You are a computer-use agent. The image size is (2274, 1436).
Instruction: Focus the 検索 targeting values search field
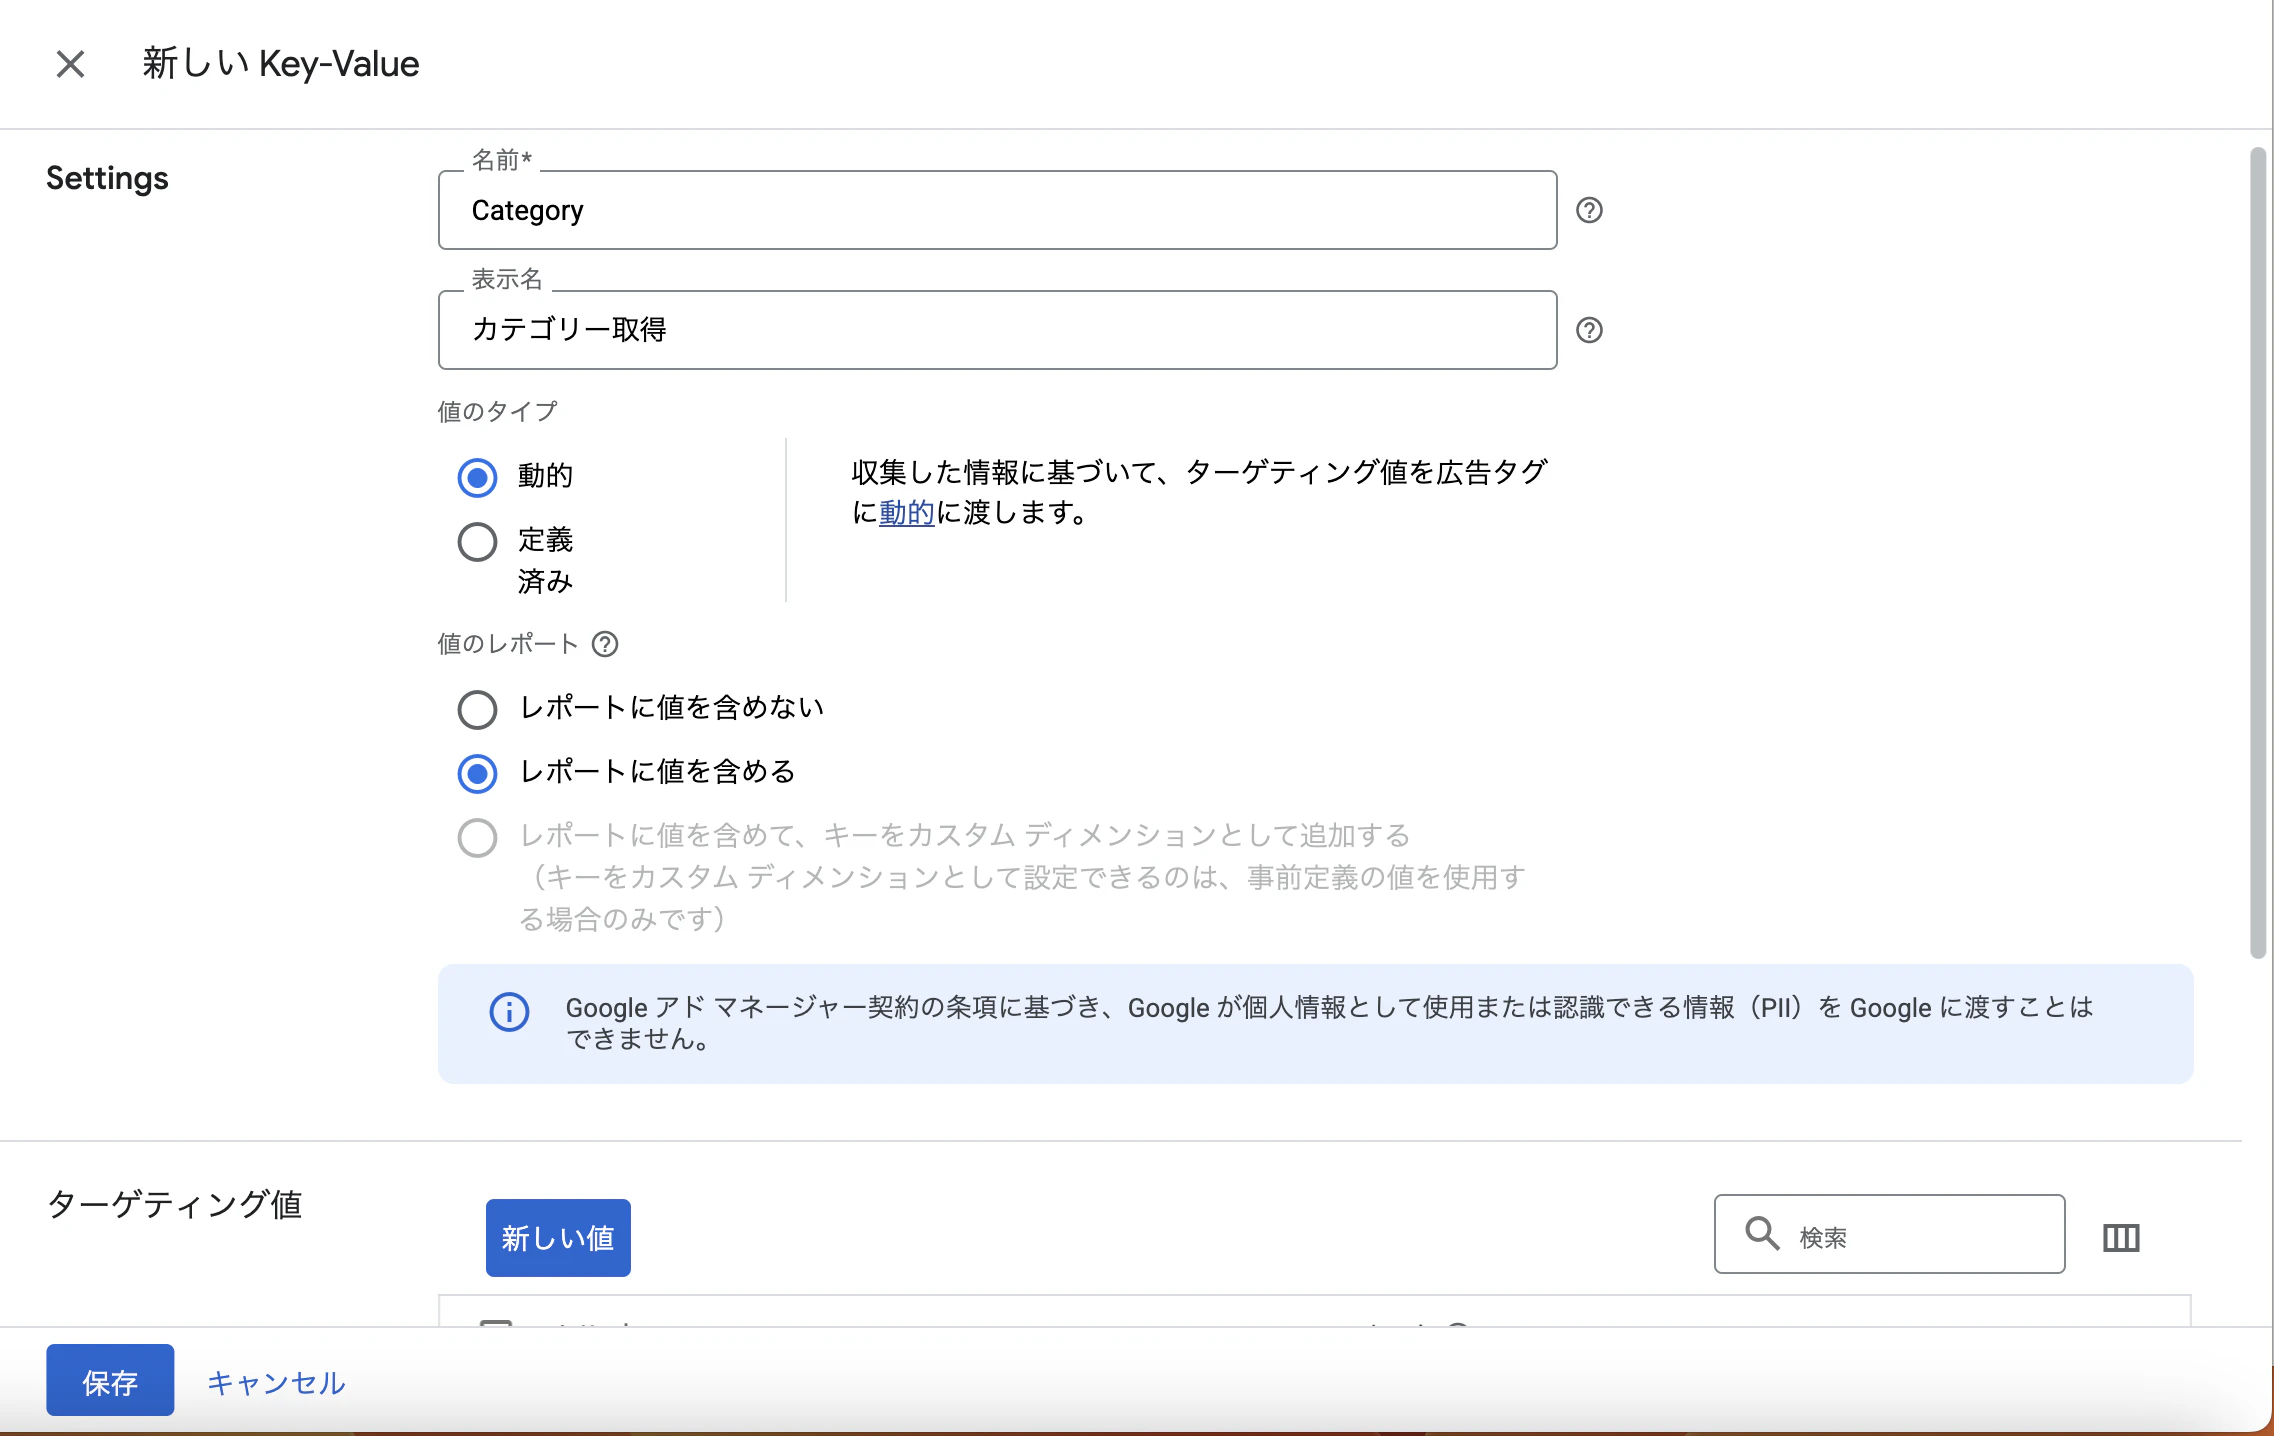pyautogui.click(x=1889, y=1234)
